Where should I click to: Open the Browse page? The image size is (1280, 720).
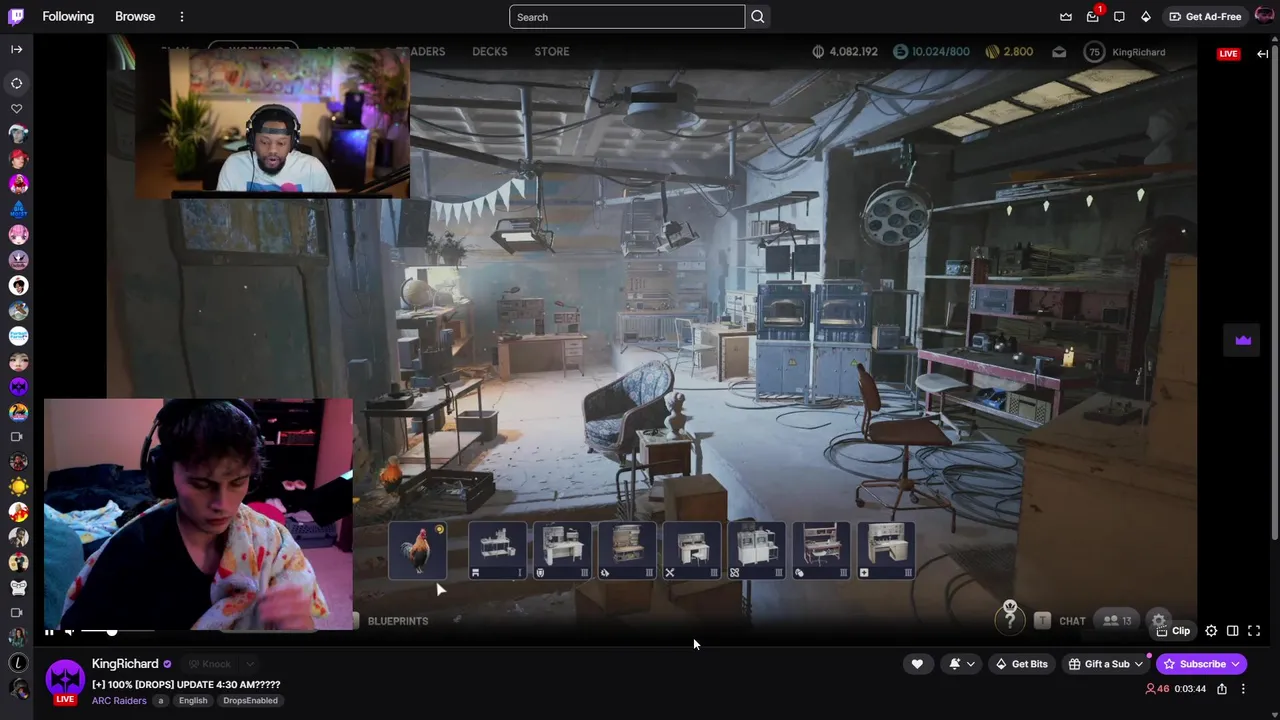click(x=135, y=16)
